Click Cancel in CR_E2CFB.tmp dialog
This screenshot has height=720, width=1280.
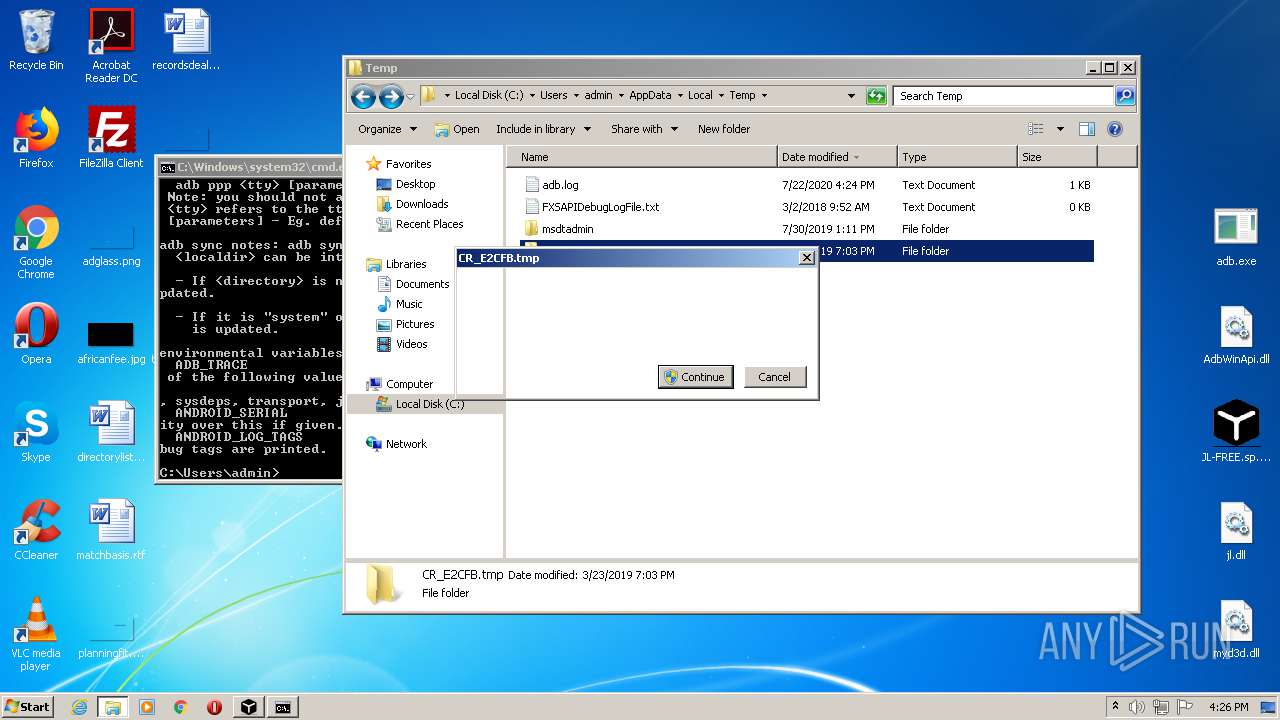[x=775, y=377]
